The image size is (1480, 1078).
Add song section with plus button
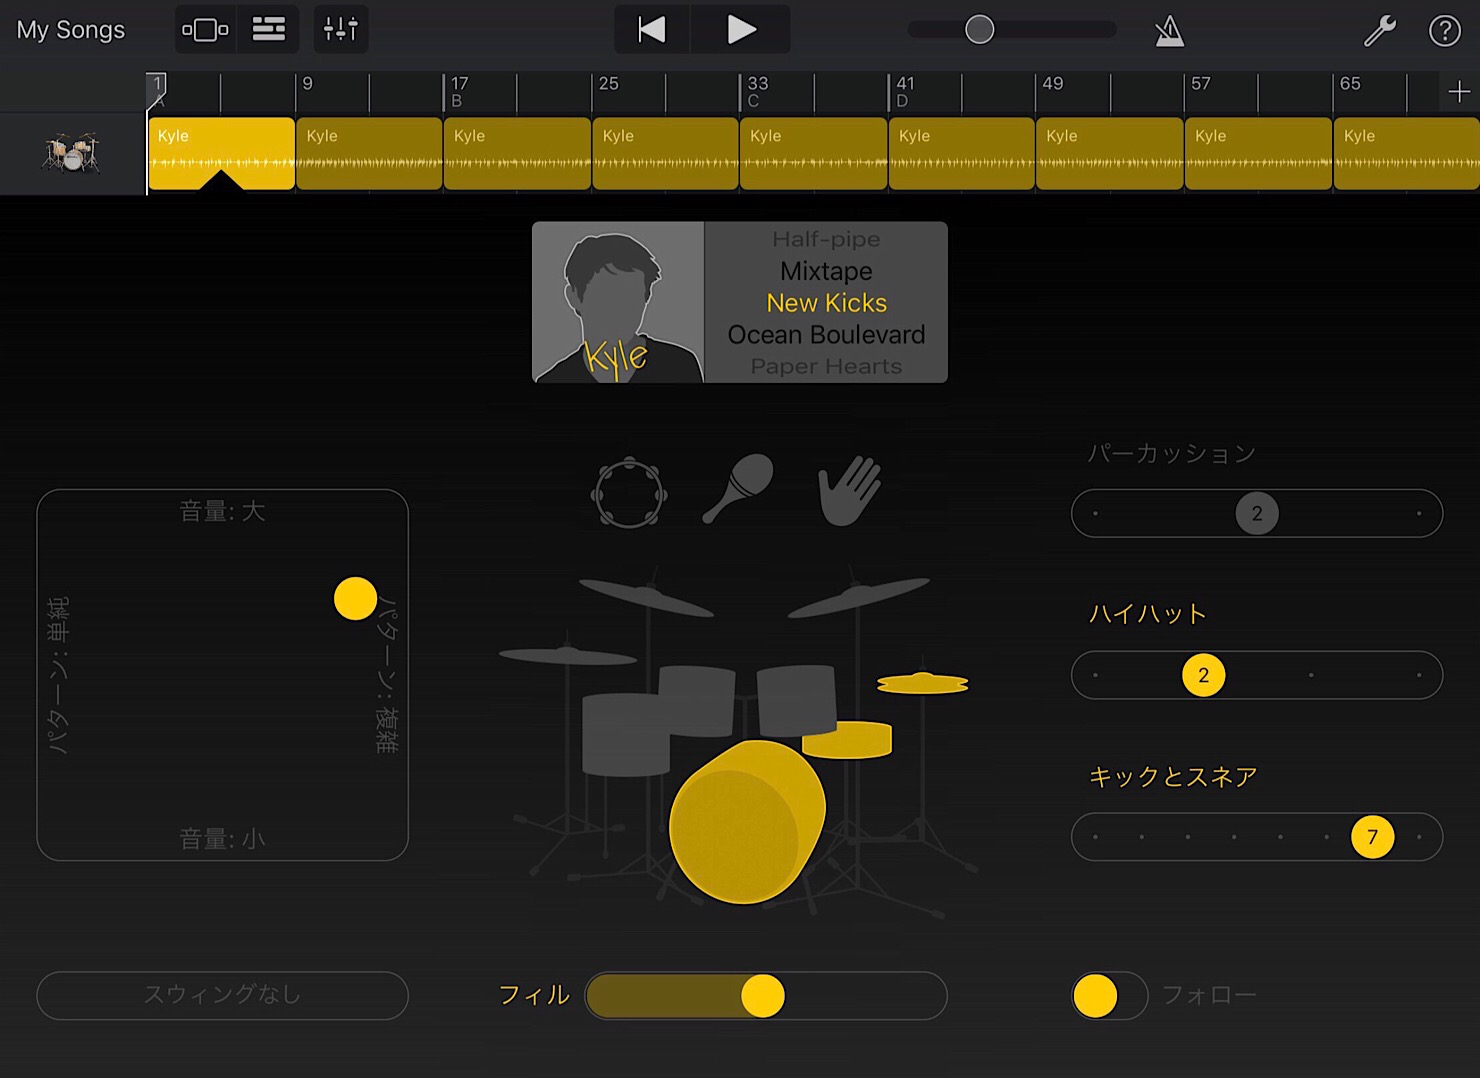click(1459, 92)
